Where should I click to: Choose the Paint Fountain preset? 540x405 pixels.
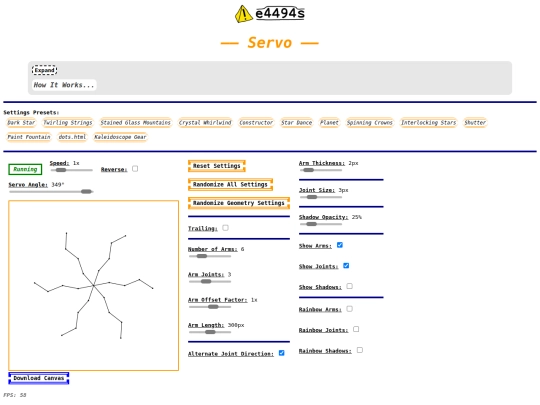click(x=29, y=137)
